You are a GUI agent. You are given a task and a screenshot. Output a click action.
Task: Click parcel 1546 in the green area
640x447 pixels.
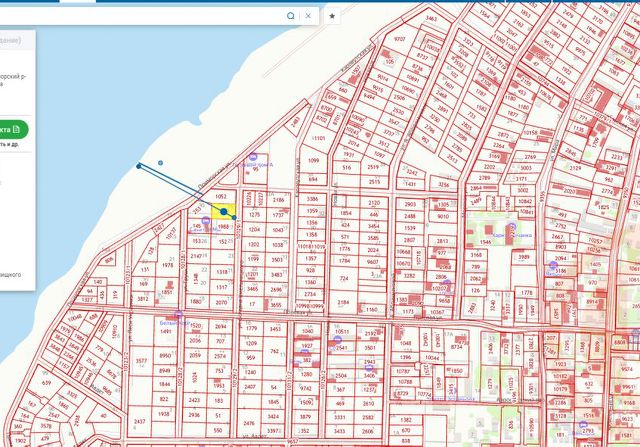485,242
